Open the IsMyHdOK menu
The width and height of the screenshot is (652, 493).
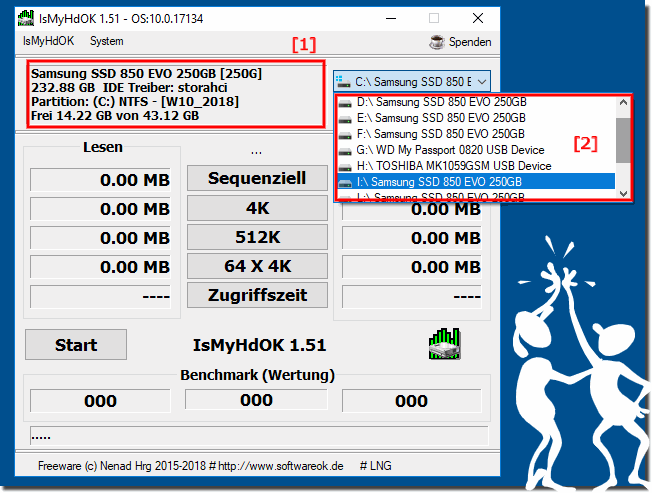tap(48, 41)
